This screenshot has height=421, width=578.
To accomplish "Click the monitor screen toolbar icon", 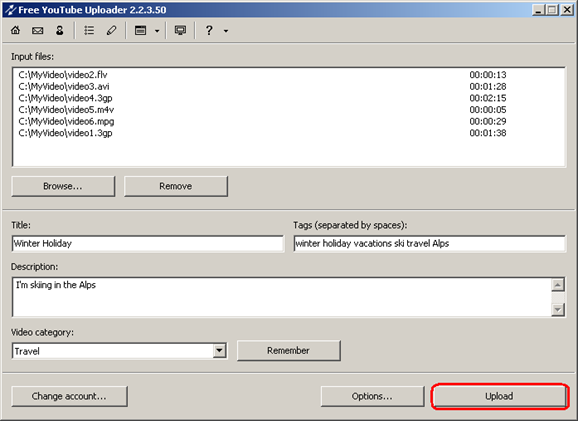I will (180, 31).
